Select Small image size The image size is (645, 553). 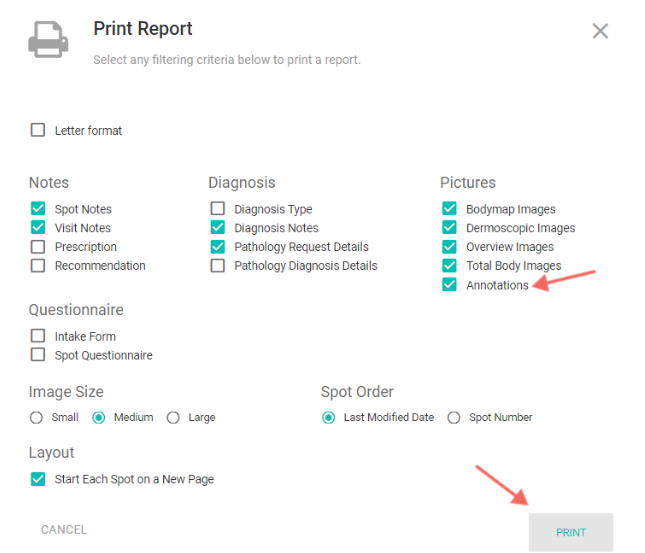pos(37,417)
